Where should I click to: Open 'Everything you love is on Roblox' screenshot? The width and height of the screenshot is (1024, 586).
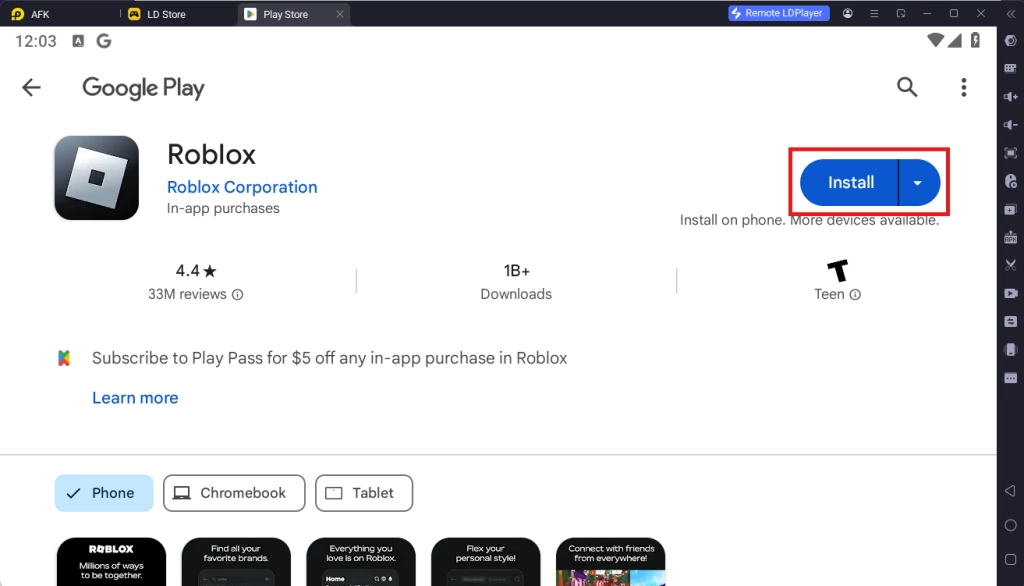coord(360,562)
